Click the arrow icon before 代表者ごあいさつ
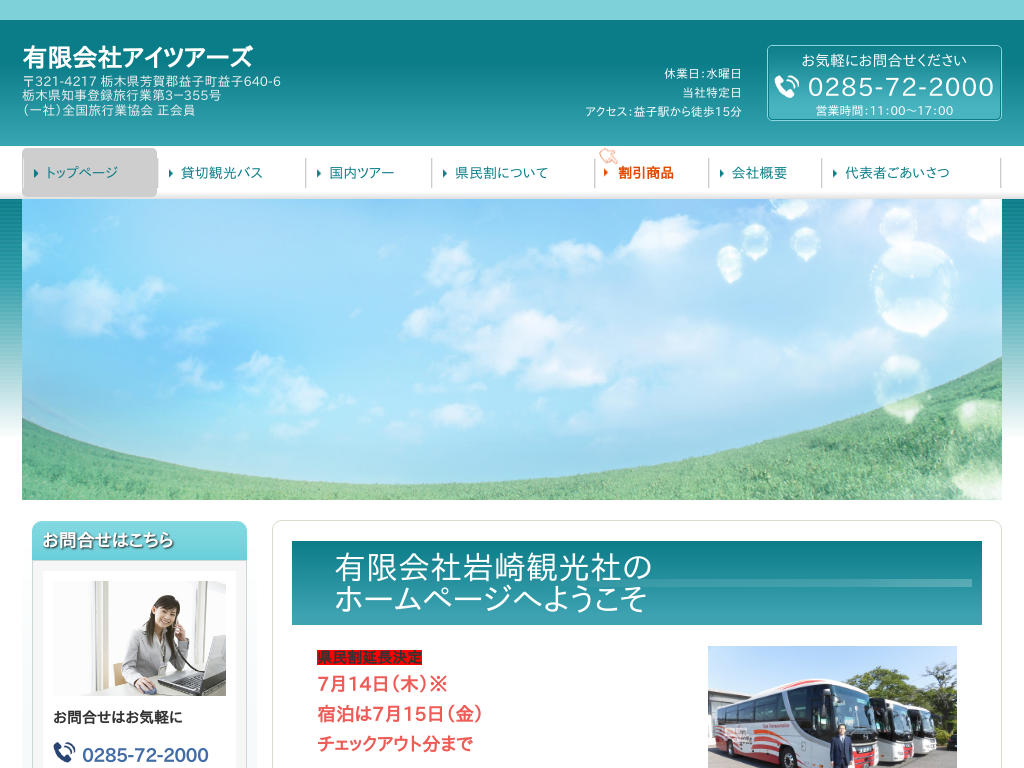 835,173
